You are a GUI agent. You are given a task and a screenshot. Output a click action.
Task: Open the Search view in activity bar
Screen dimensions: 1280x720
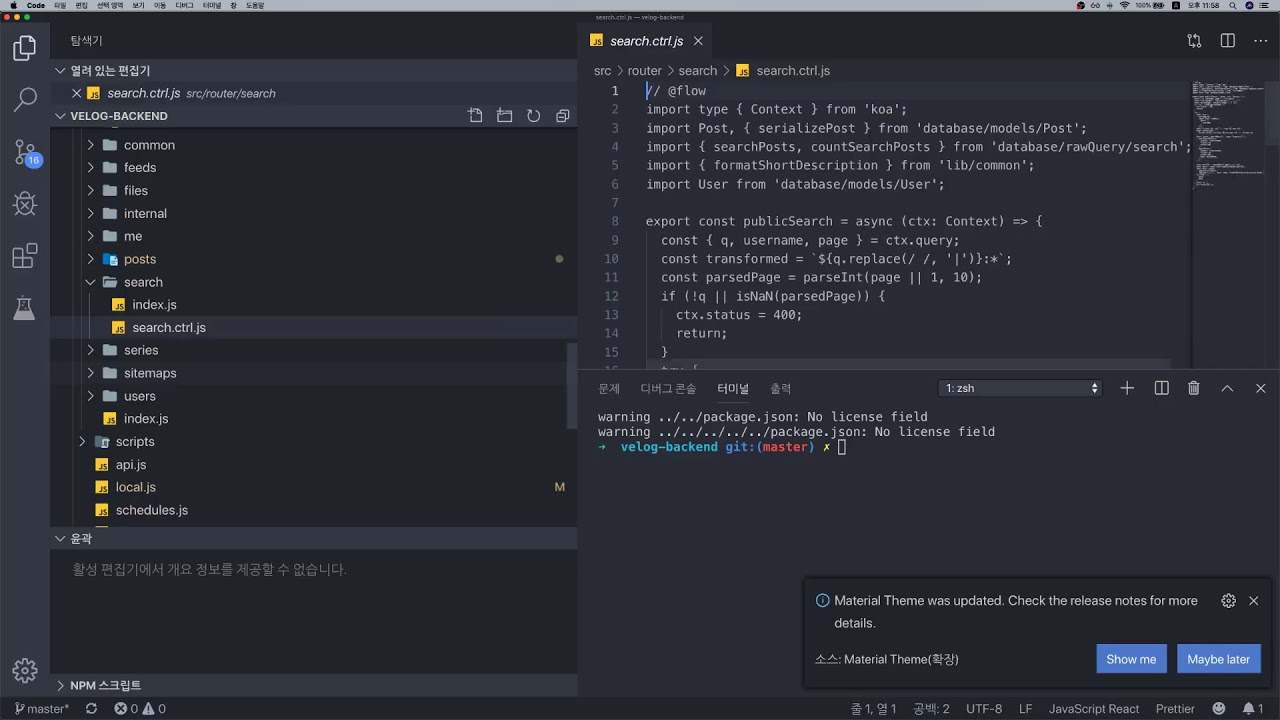(x=25, y=100)
